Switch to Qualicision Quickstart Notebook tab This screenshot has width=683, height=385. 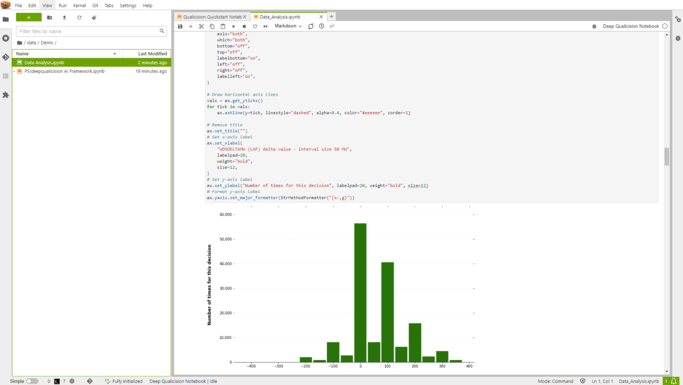coord(212,17)
